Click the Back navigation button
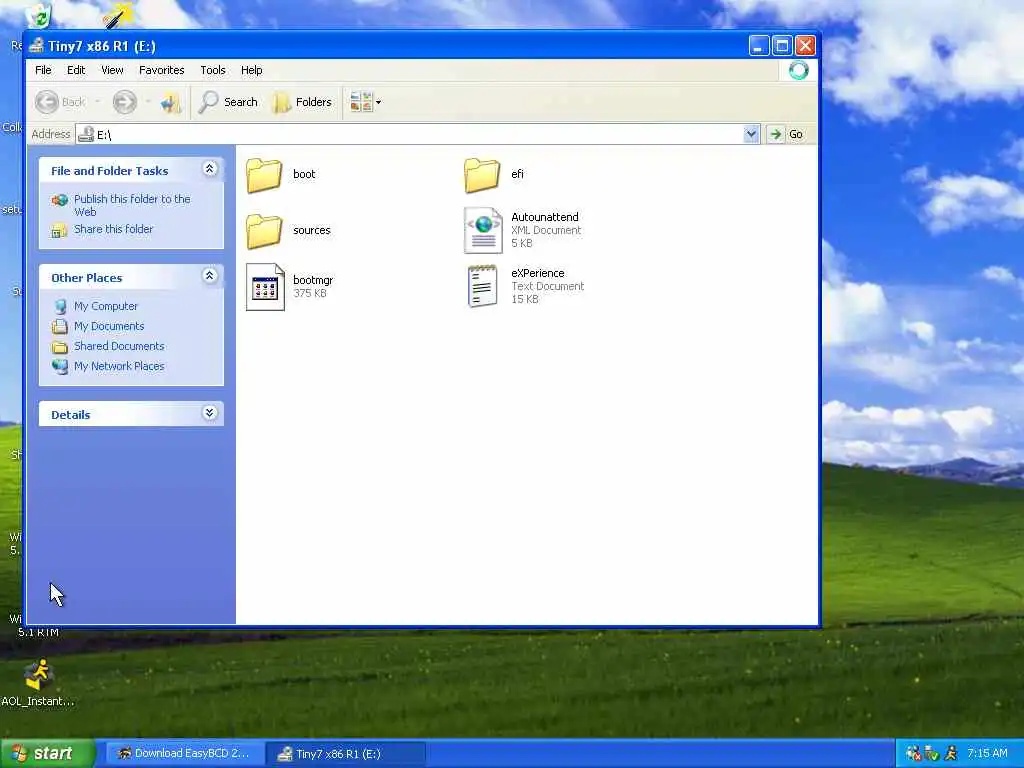1024x768 pixels. [60, 102]
